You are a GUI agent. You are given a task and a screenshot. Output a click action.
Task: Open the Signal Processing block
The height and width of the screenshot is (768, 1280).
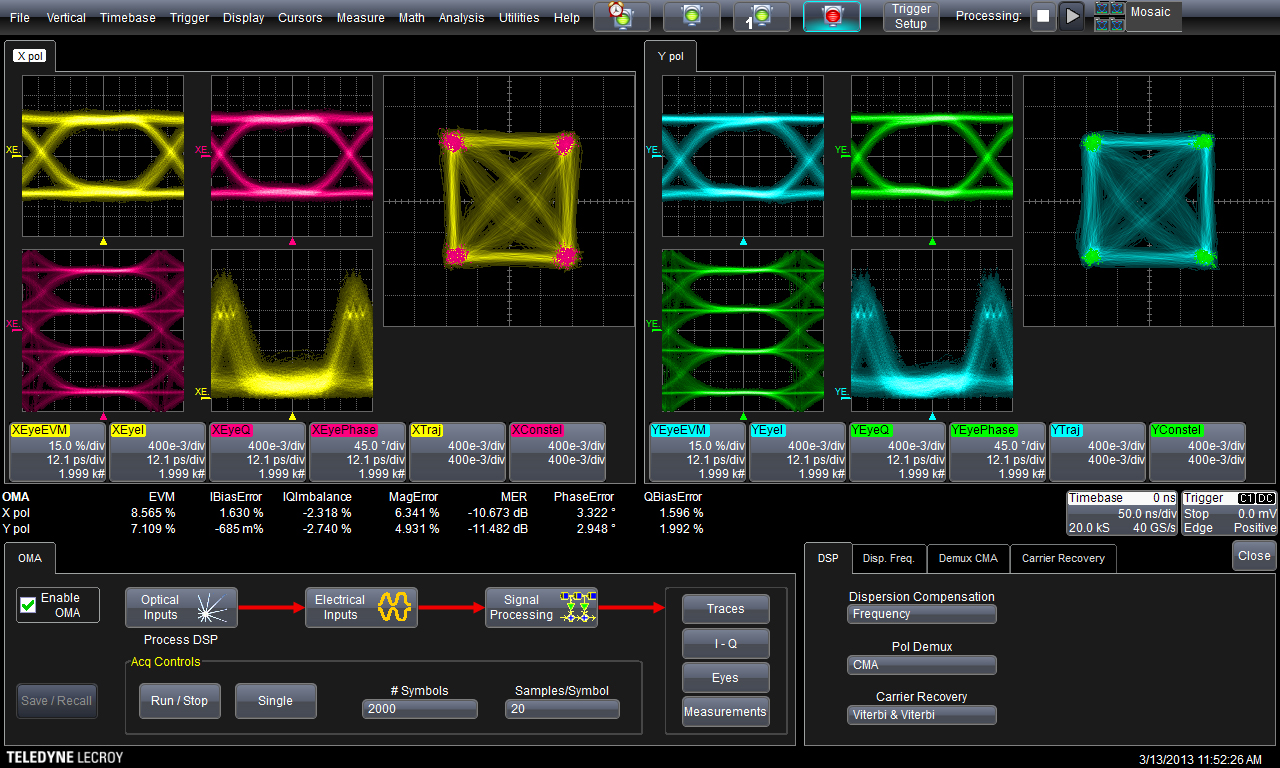coord(541,608)
